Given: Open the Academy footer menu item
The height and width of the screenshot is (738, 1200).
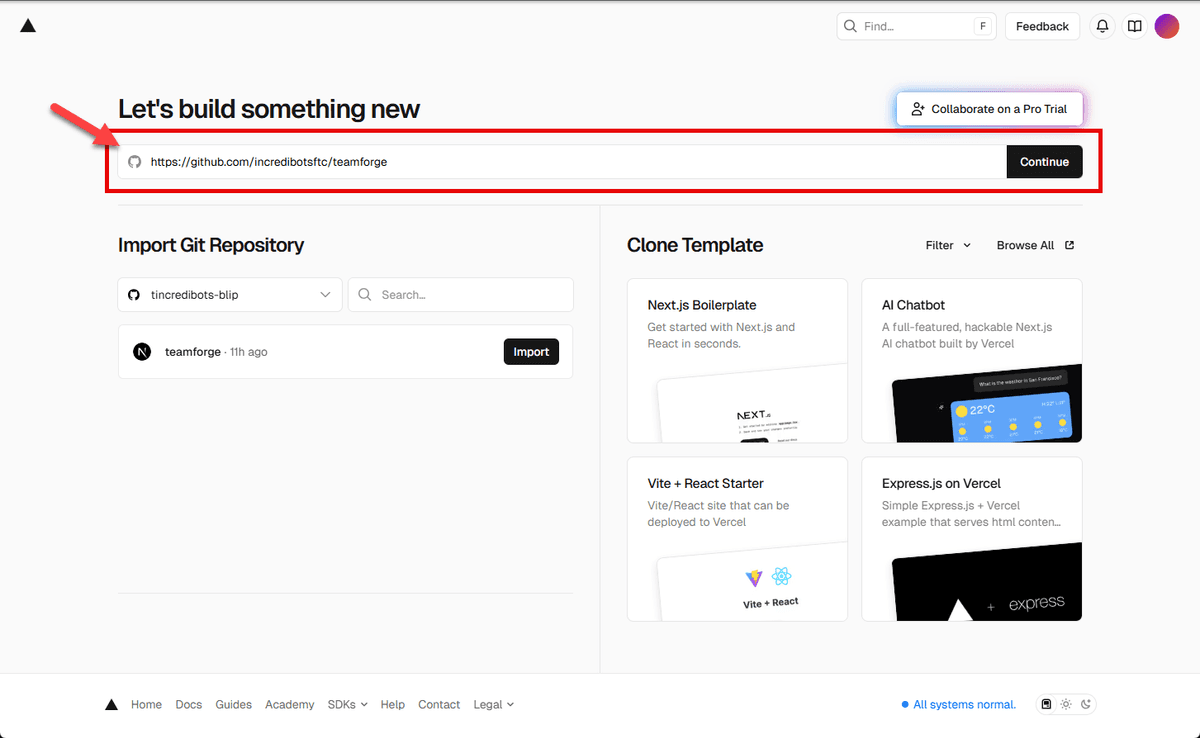Looking at the screenshot, I should [x=289, y=704].
